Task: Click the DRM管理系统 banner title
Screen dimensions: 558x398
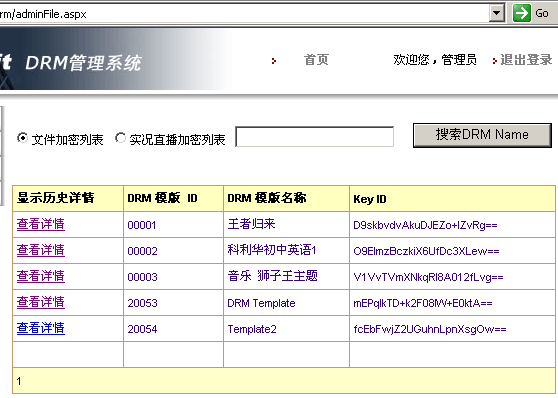Action: coord(84,63)
